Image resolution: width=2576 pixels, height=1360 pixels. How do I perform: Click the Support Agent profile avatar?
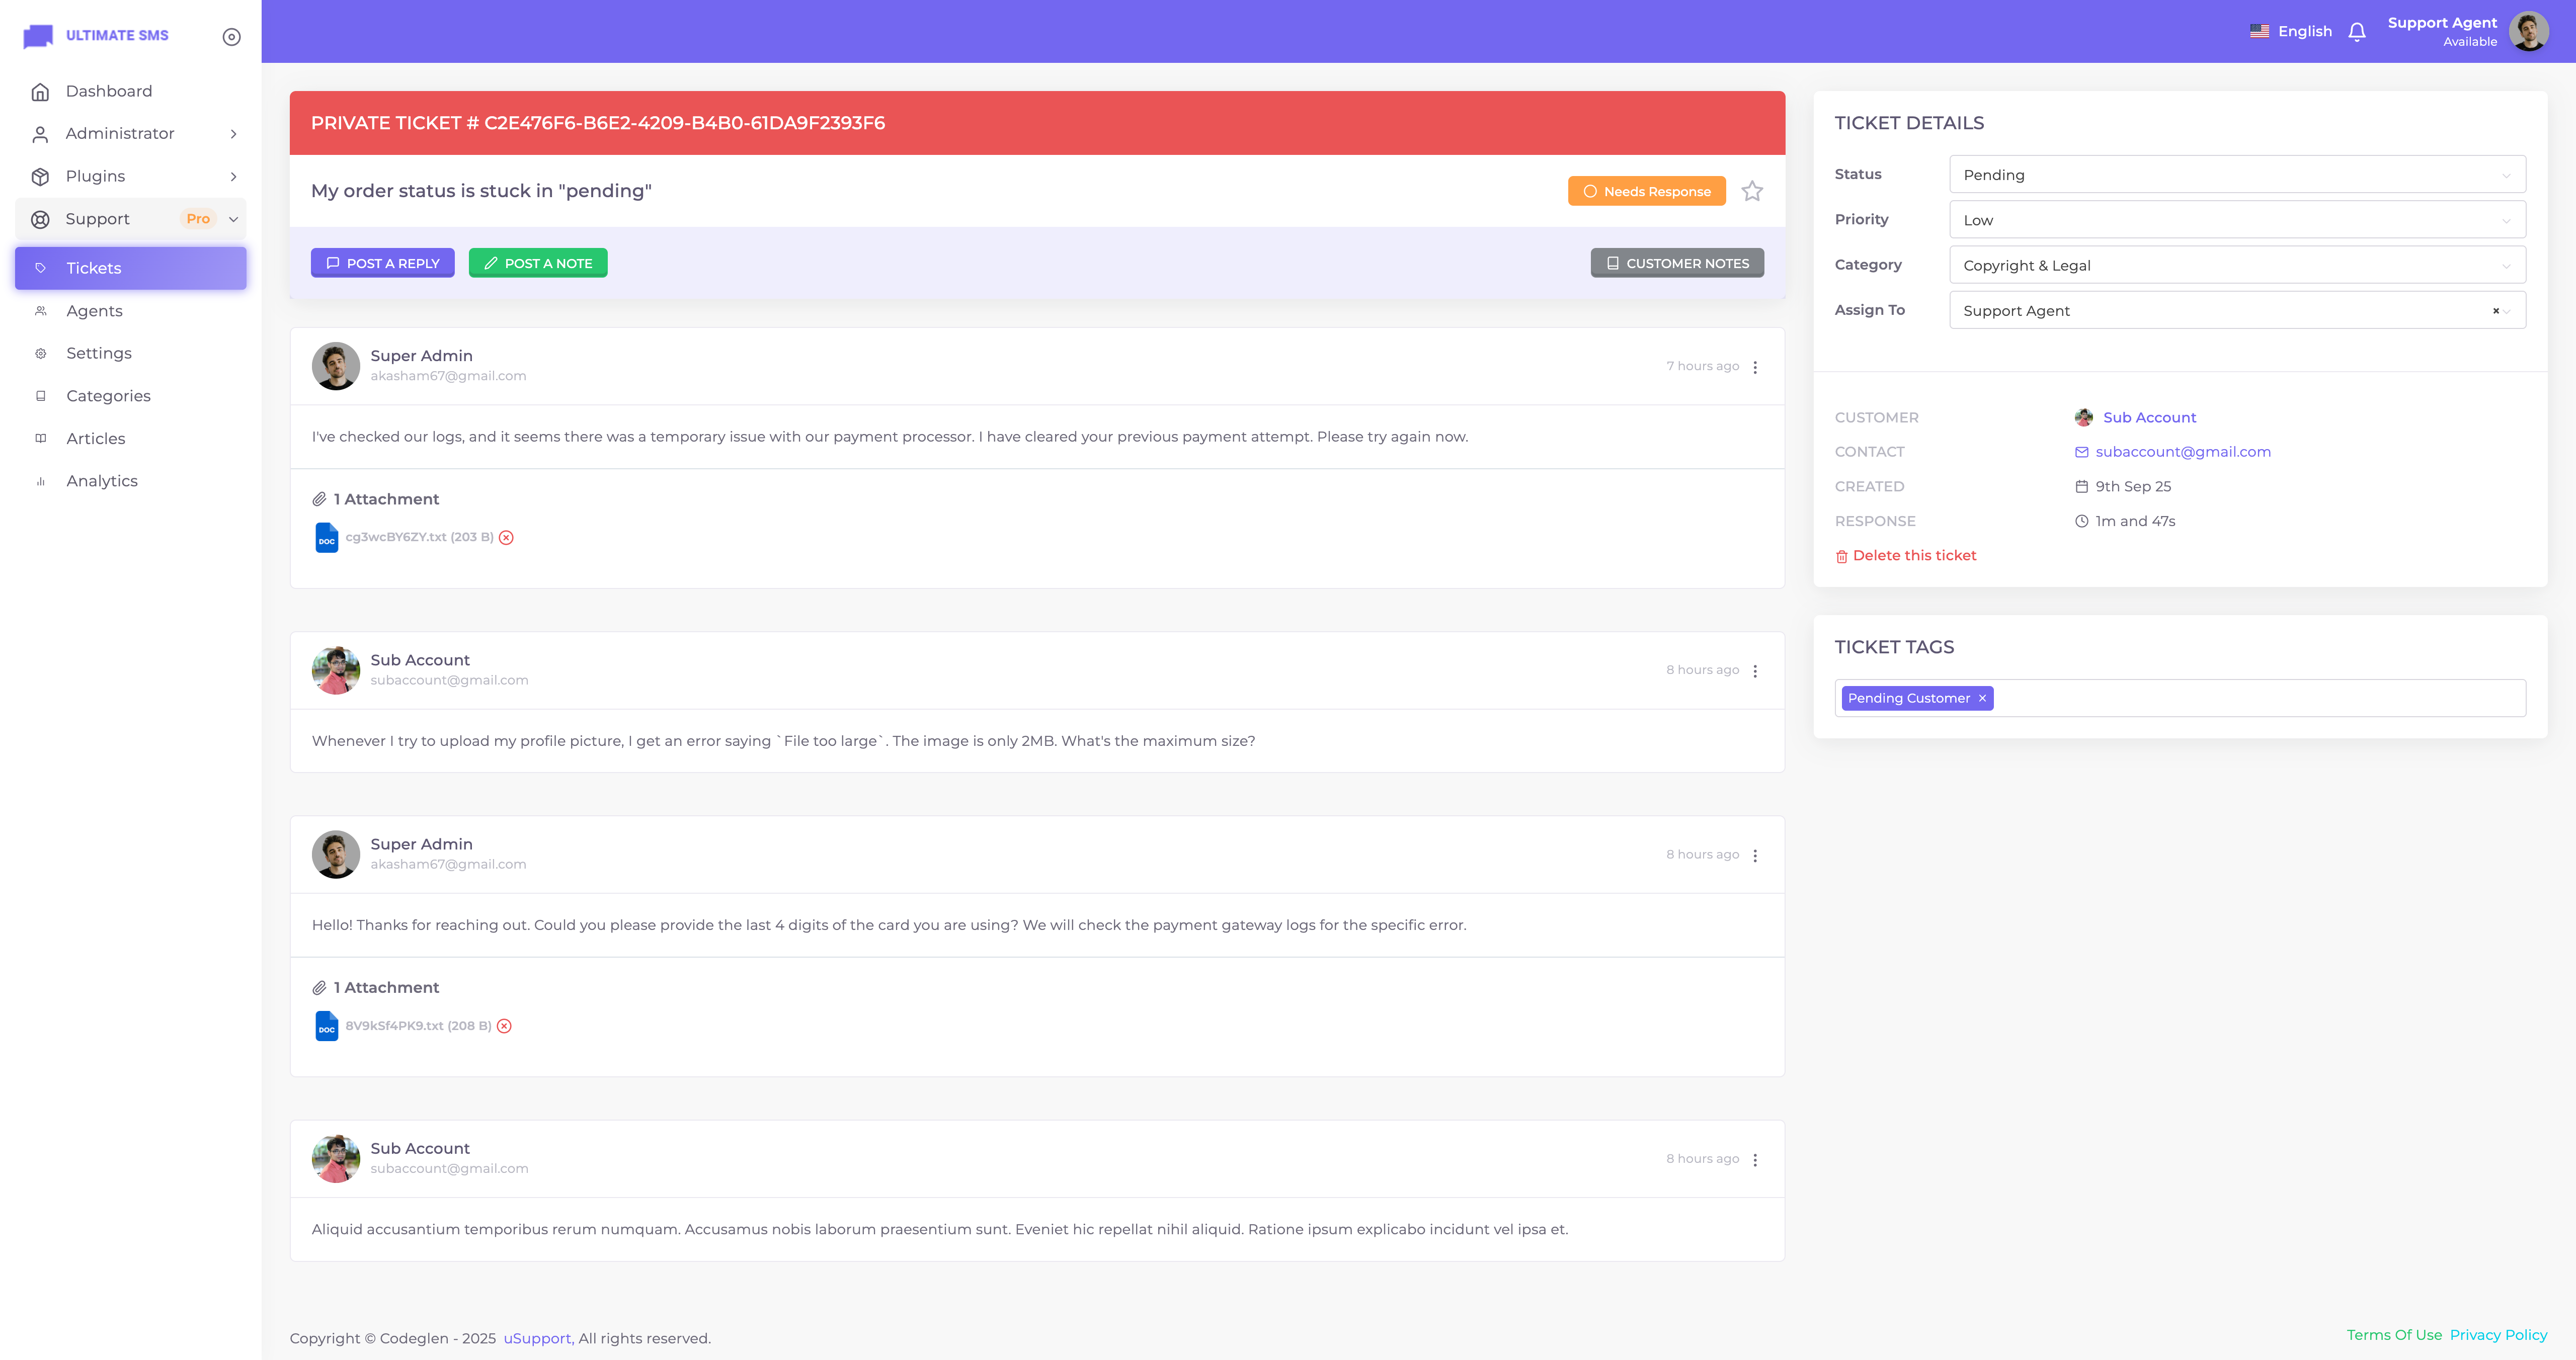(2528, 32)
